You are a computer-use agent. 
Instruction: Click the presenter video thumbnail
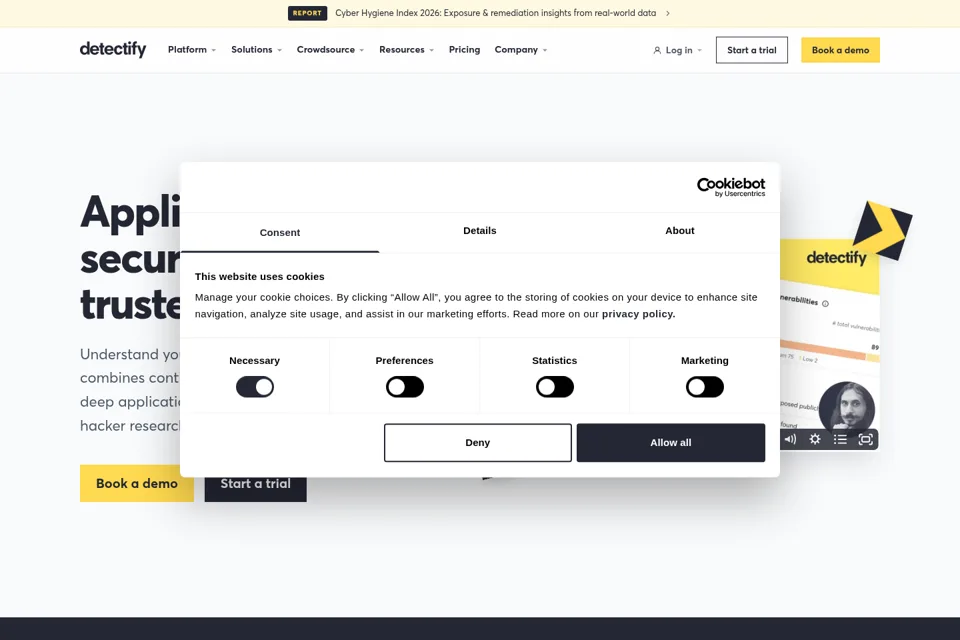coord(847,408)
